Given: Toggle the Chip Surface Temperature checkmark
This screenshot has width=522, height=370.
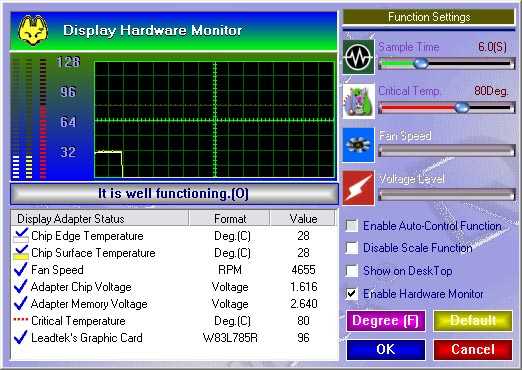Looking at the screenshot, I should (x=21, y=253).
